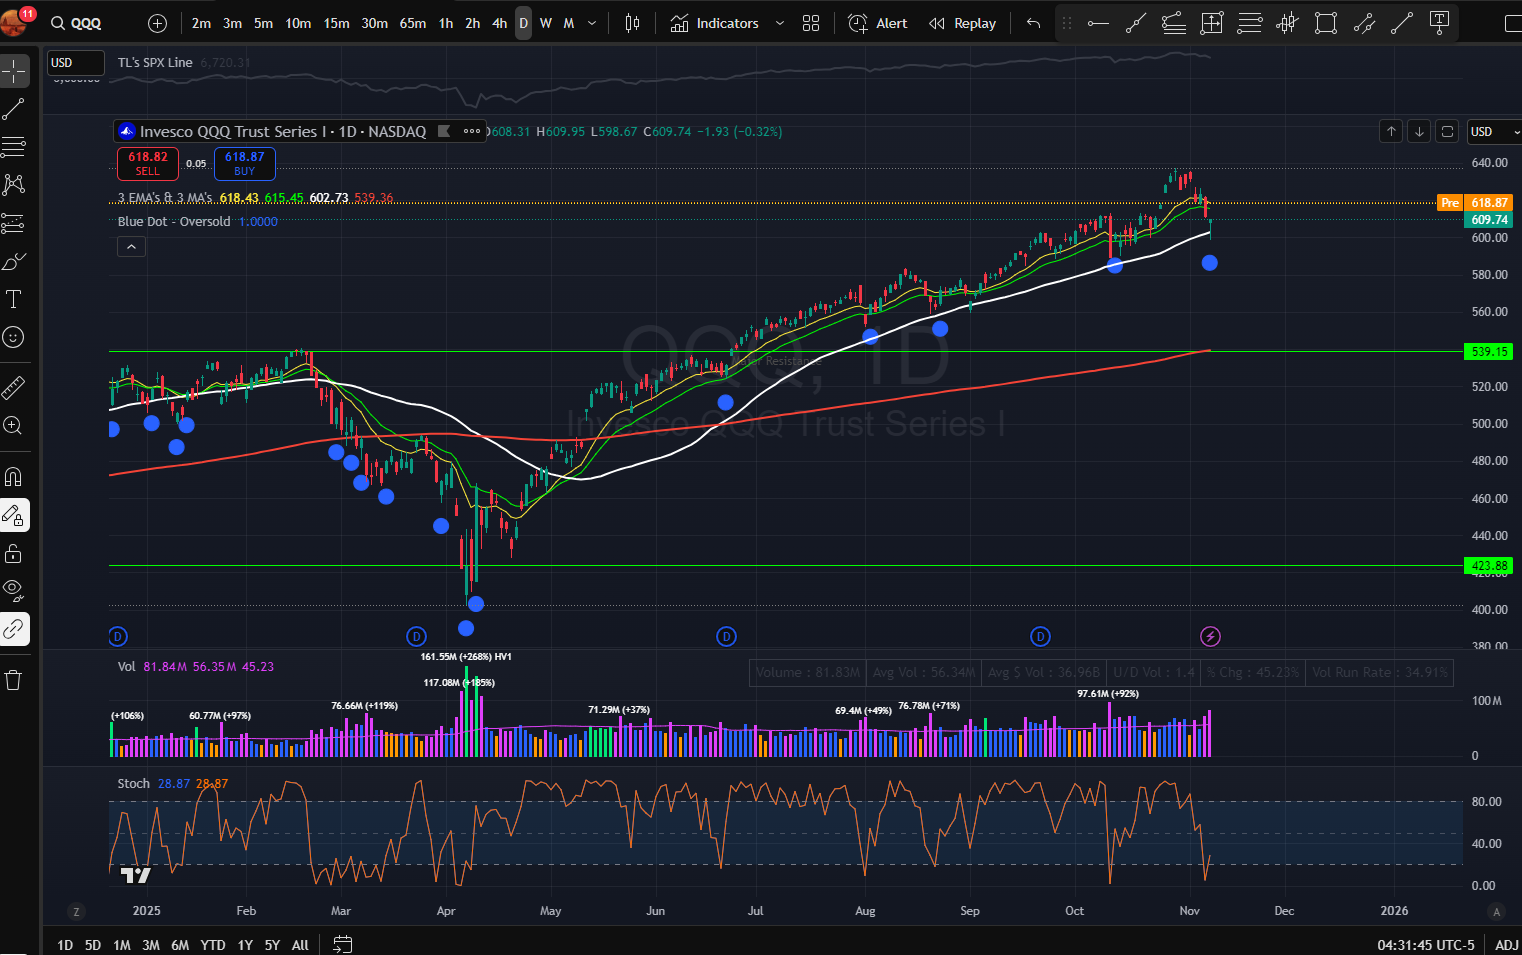1522x955 pixels.
Task: Activate the zoom in tool
Action: [x=14, y=426]
